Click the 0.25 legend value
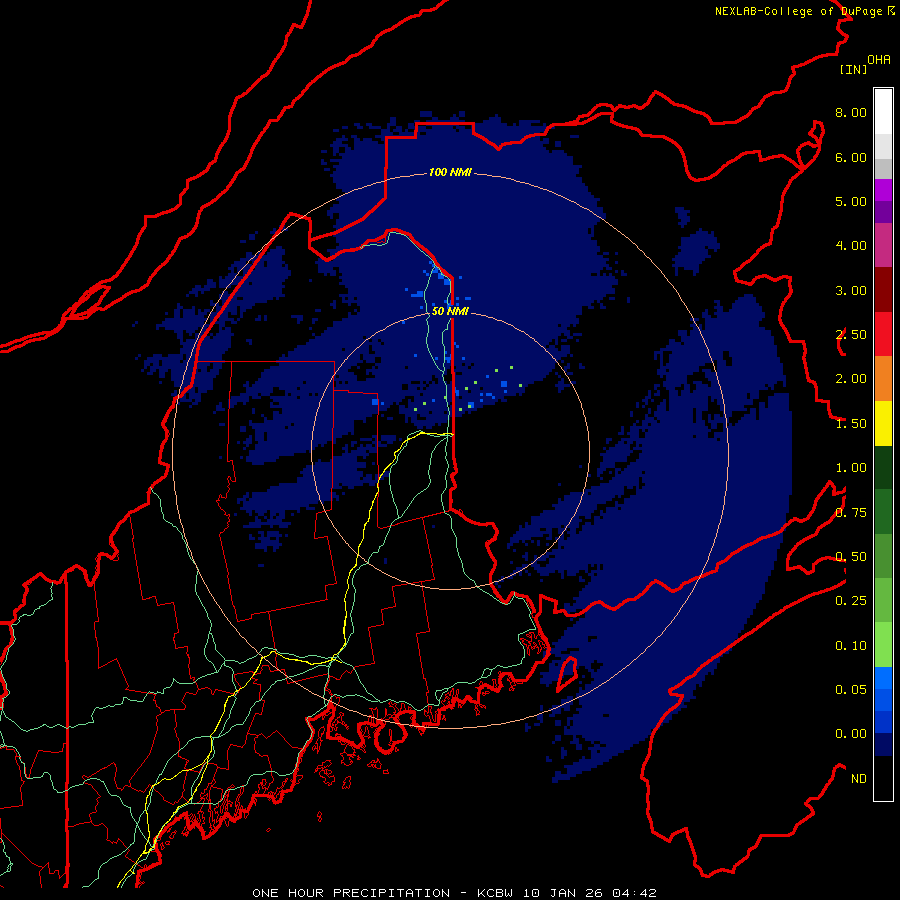Image resolution: width=900 pixels, height=900 pixels. 851,601
